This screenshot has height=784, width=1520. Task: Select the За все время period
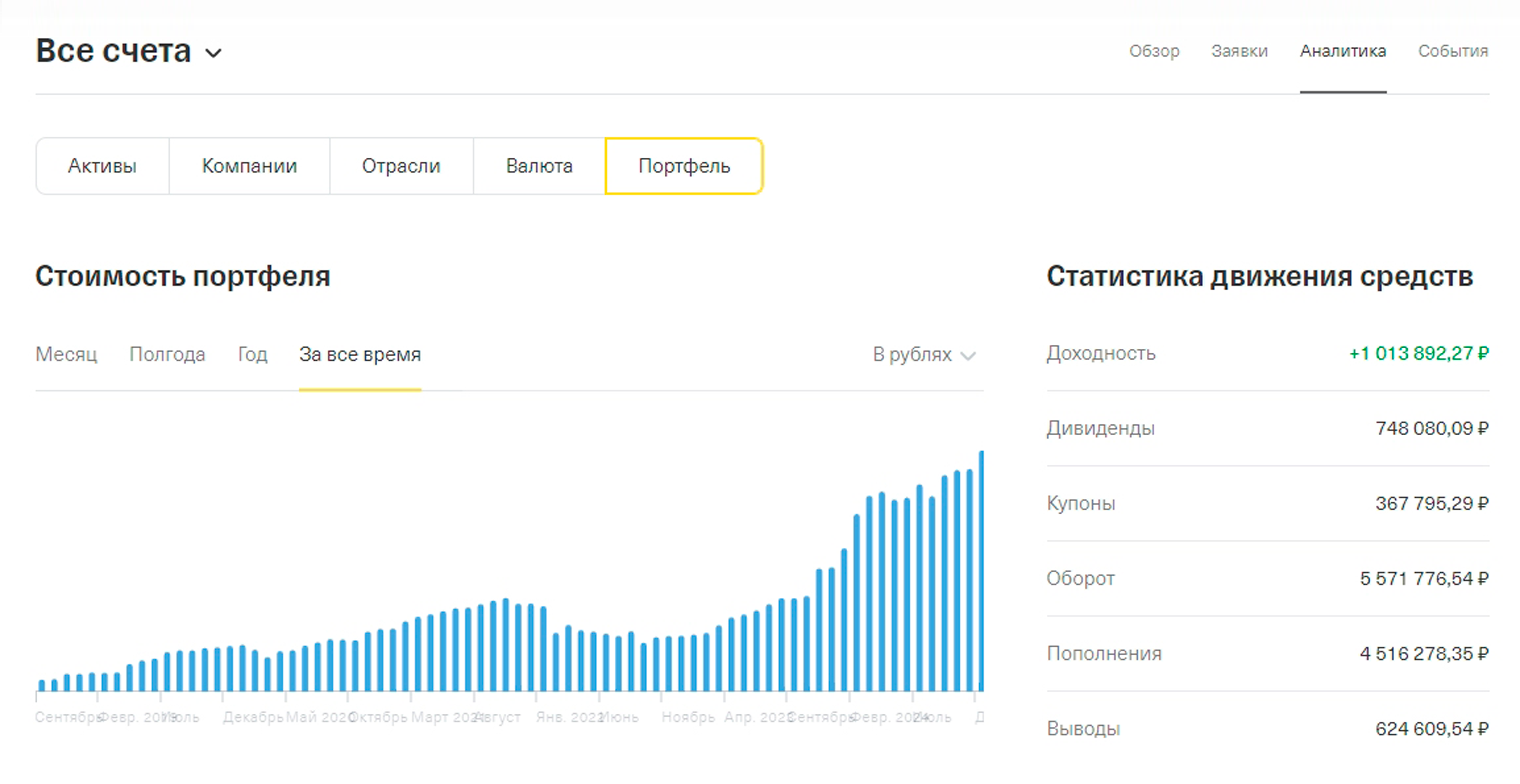(360, 355)
